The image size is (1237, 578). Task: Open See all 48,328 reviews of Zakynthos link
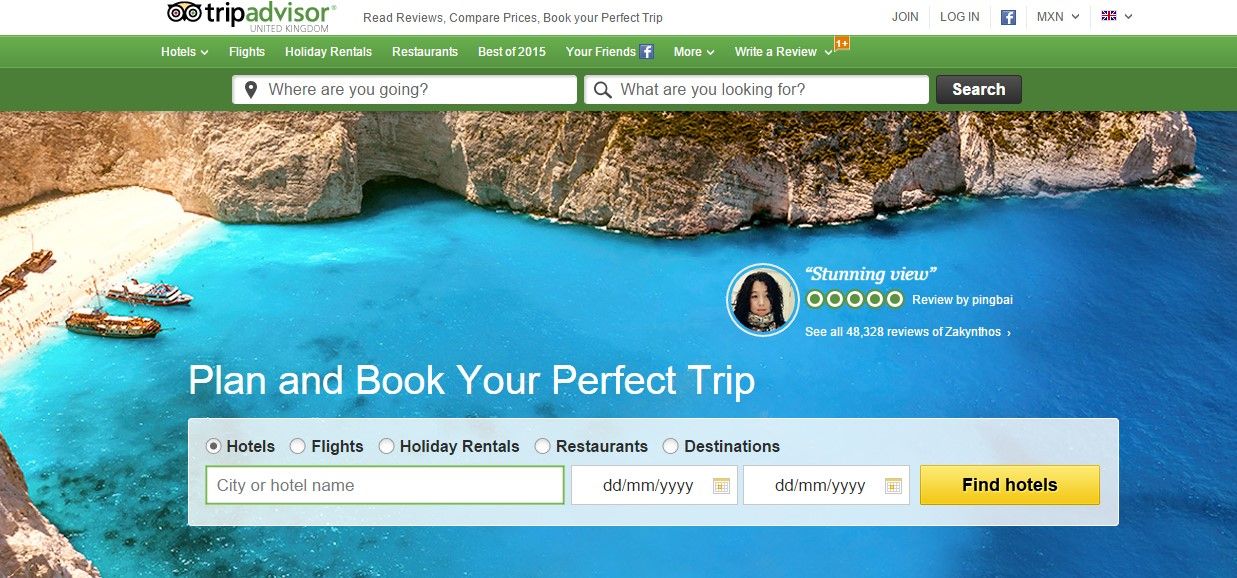point(907,332)
